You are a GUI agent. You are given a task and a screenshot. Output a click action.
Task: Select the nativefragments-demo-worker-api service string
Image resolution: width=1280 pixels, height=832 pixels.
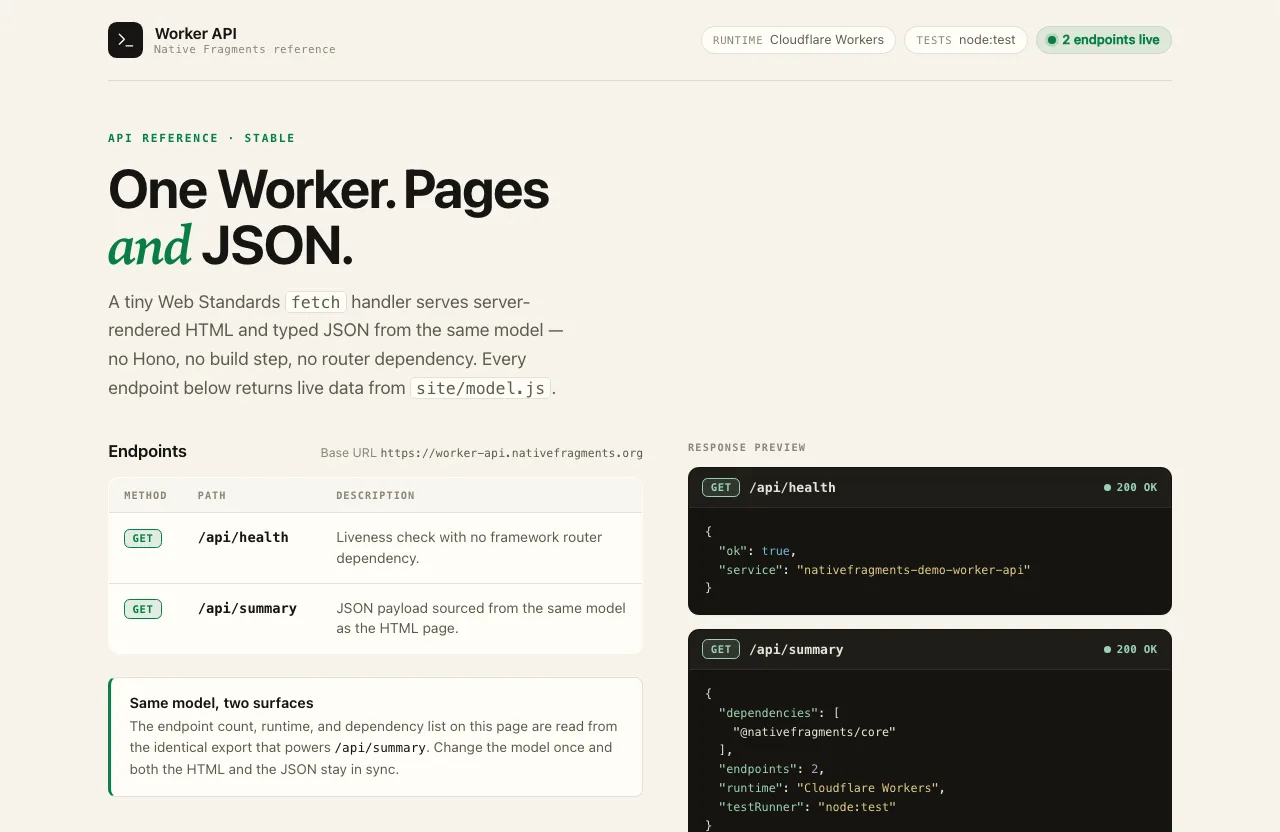click(x=913, y=569)
